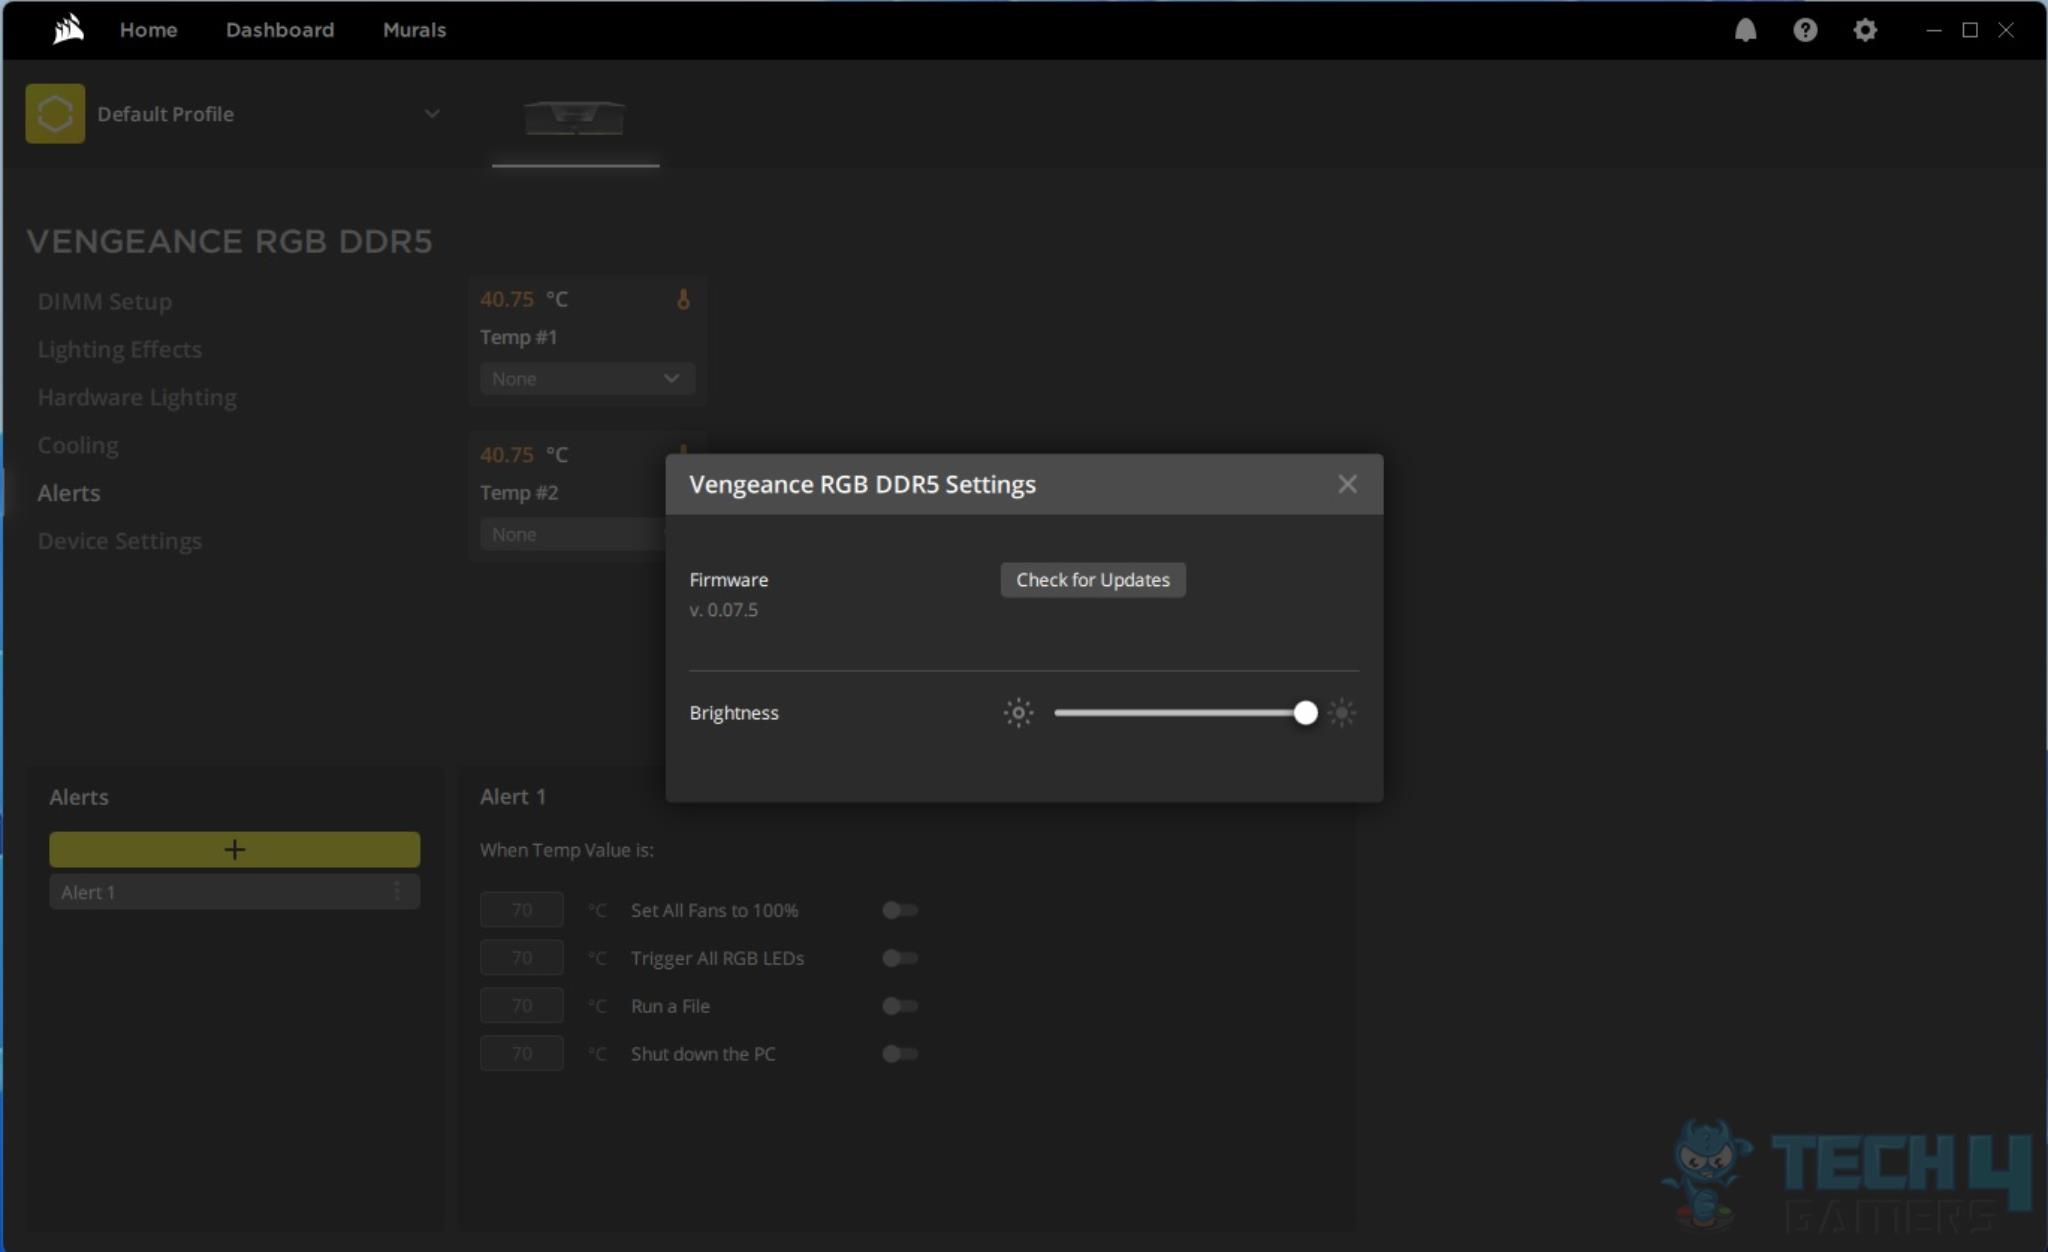Click temperature field for Set All Fans

pyautogui.click(x=522, y=910)
